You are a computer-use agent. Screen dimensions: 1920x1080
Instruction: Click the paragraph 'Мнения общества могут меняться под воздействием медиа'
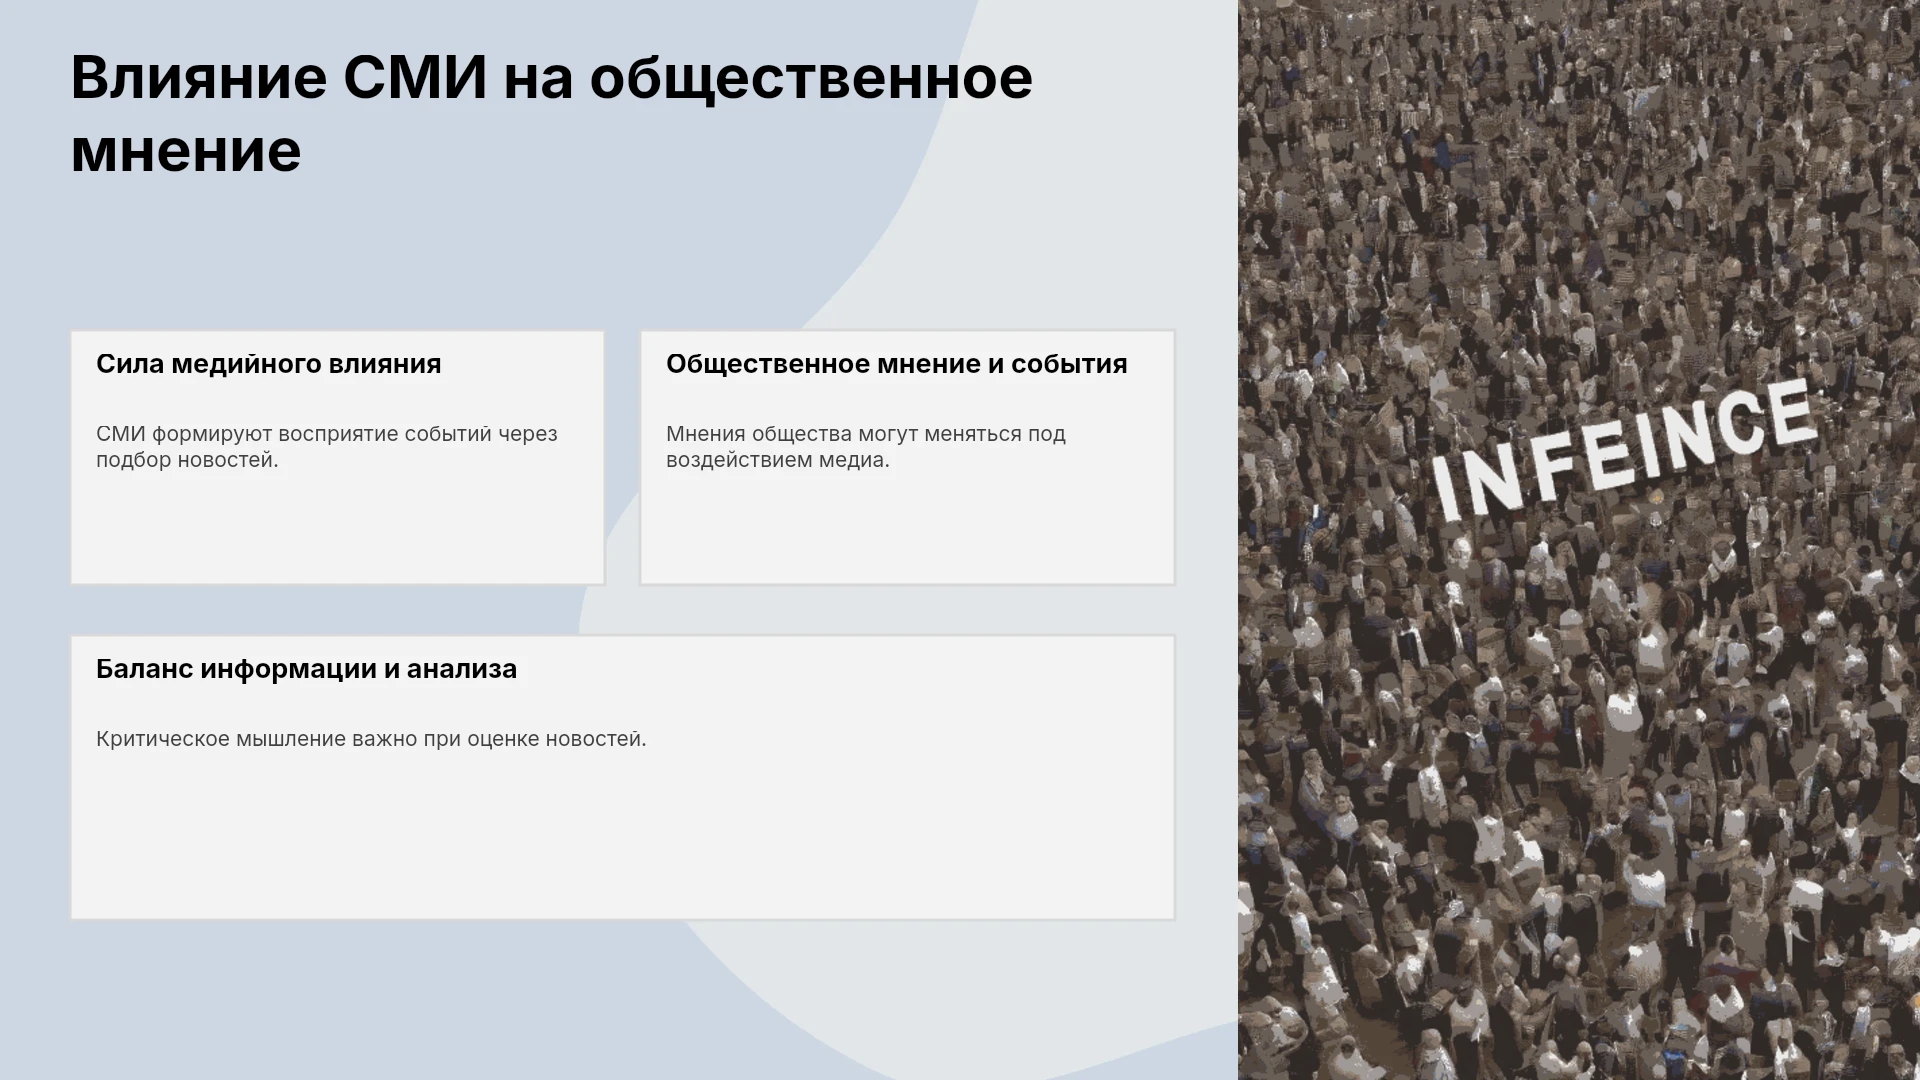tap(866, 447)
